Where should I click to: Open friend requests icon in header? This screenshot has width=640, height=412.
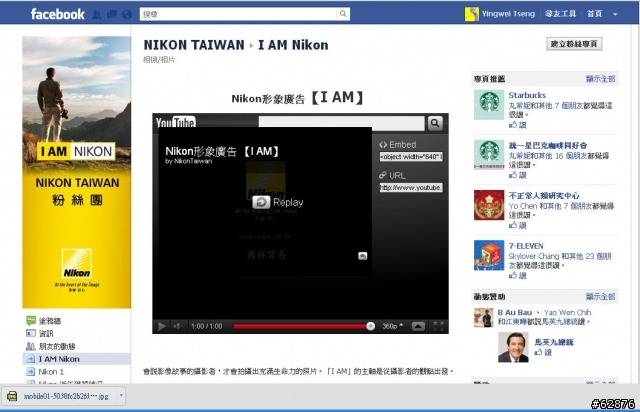(x=97, y=15)
